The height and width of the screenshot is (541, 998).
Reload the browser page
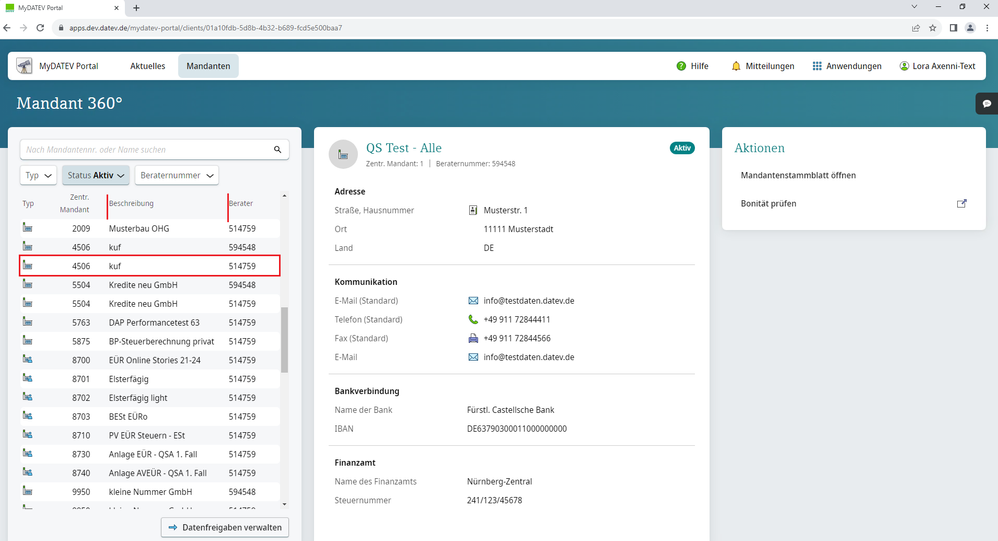point(40,28)
